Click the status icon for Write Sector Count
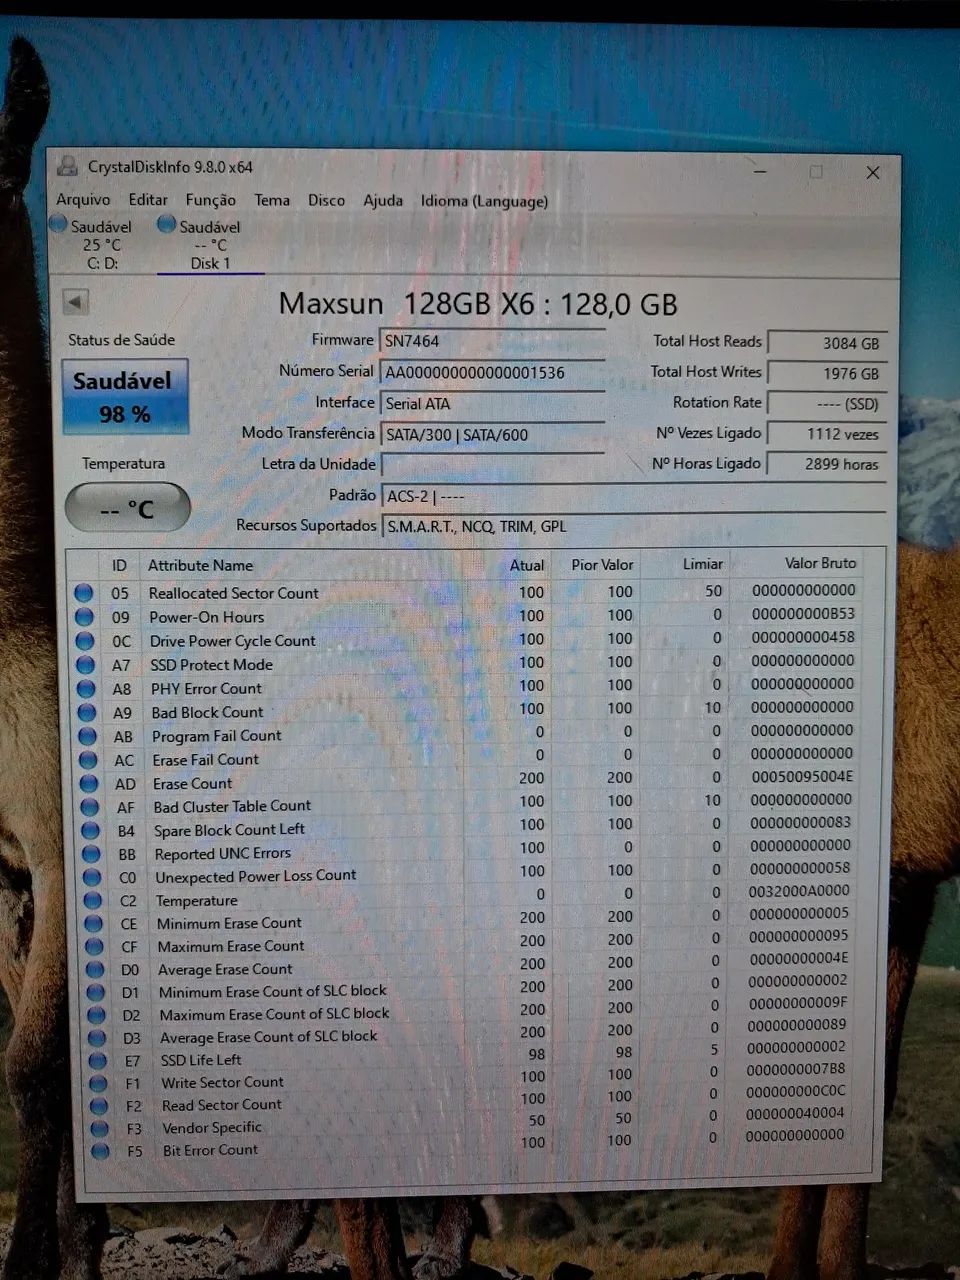Image resolution: width=960 pixels, height=1280 pixels. tap(98, 1084)
